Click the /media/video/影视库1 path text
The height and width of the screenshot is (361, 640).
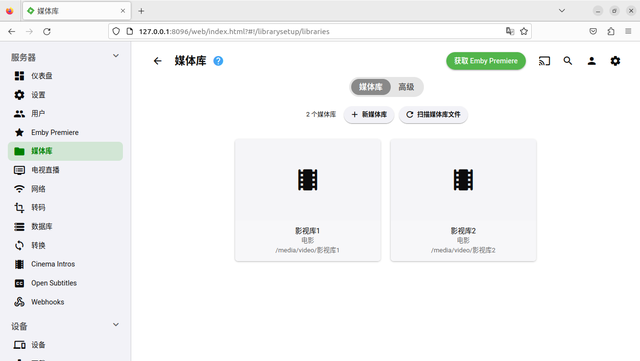tap(308, 250)
